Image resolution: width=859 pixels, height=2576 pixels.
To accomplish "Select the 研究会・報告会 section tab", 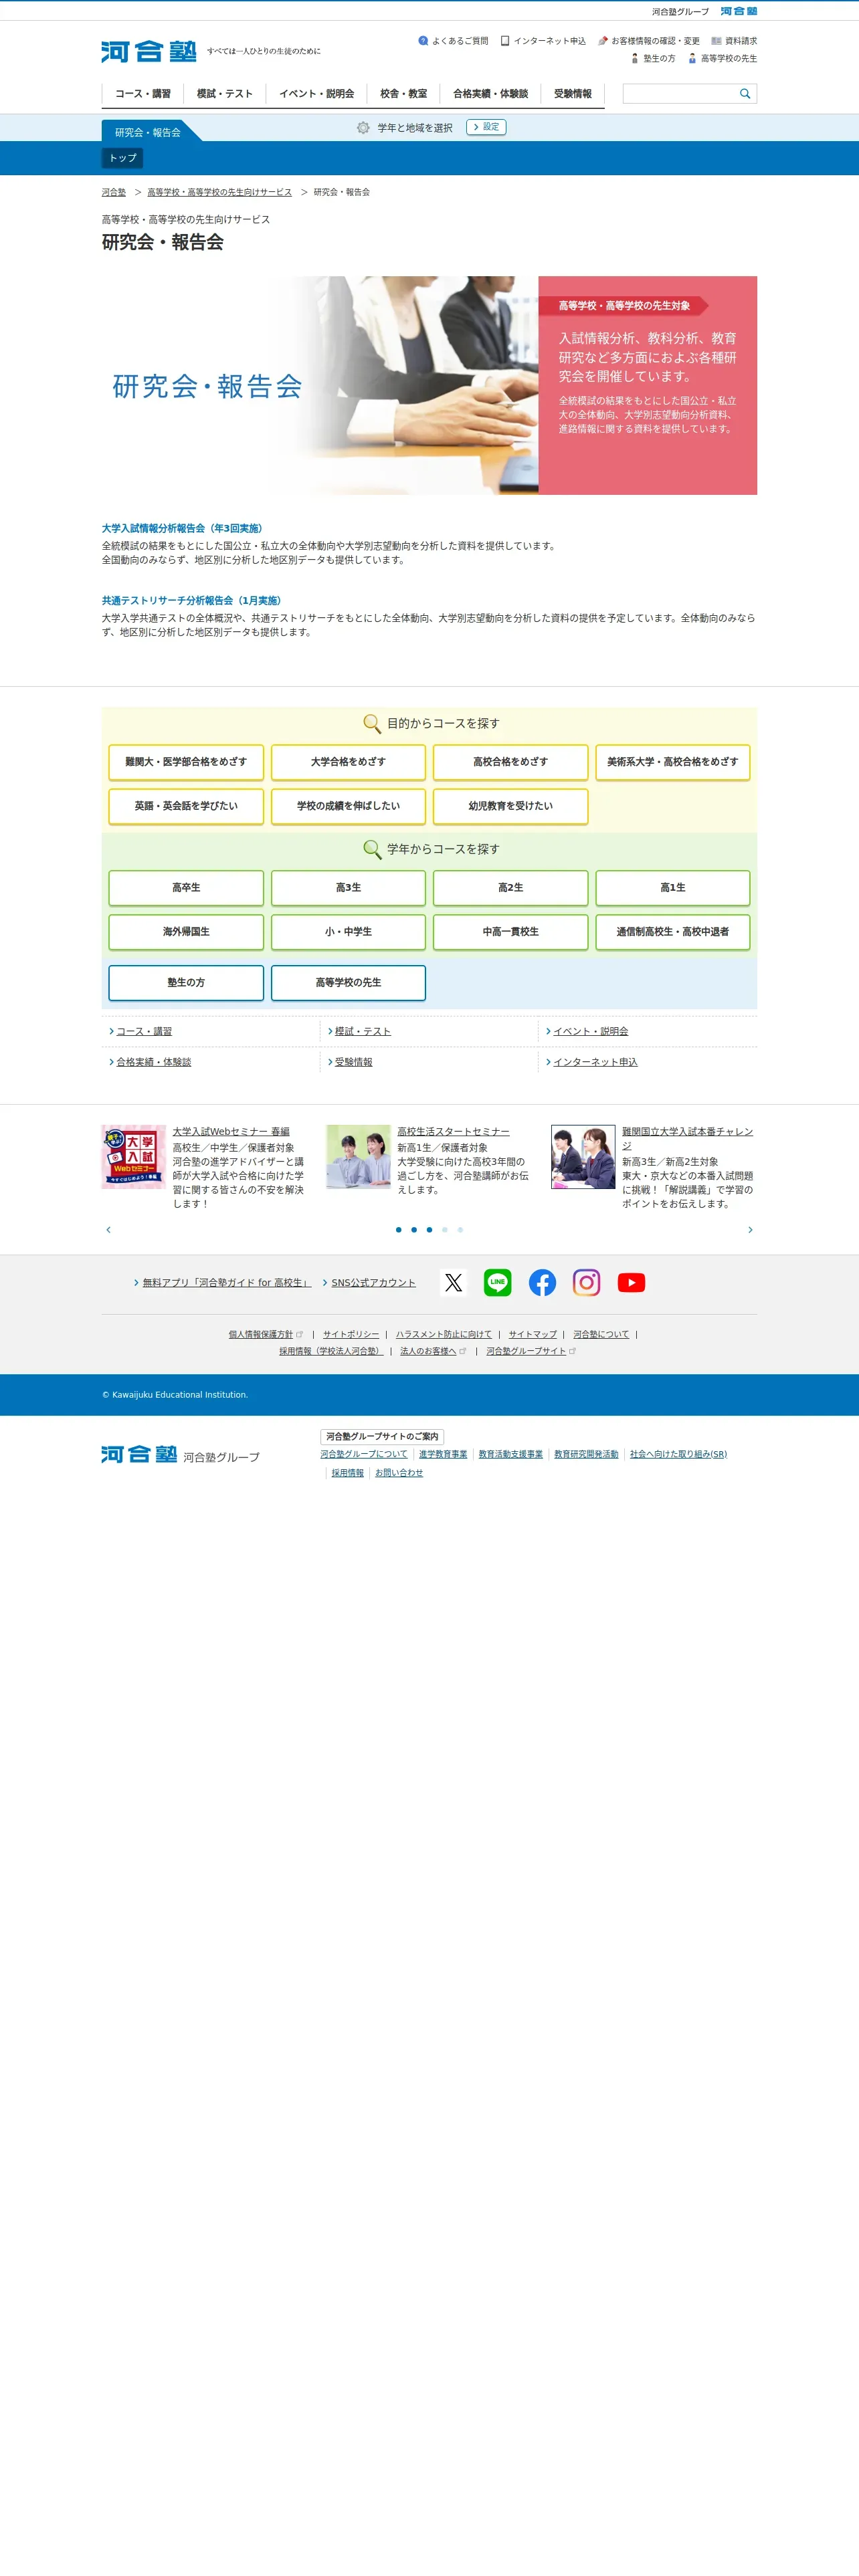I will pos(148,132).
